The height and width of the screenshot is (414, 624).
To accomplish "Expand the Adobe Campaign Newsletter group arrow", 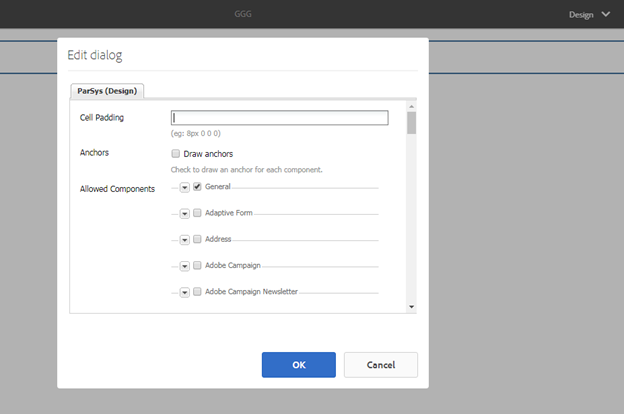I will (185, 292).
